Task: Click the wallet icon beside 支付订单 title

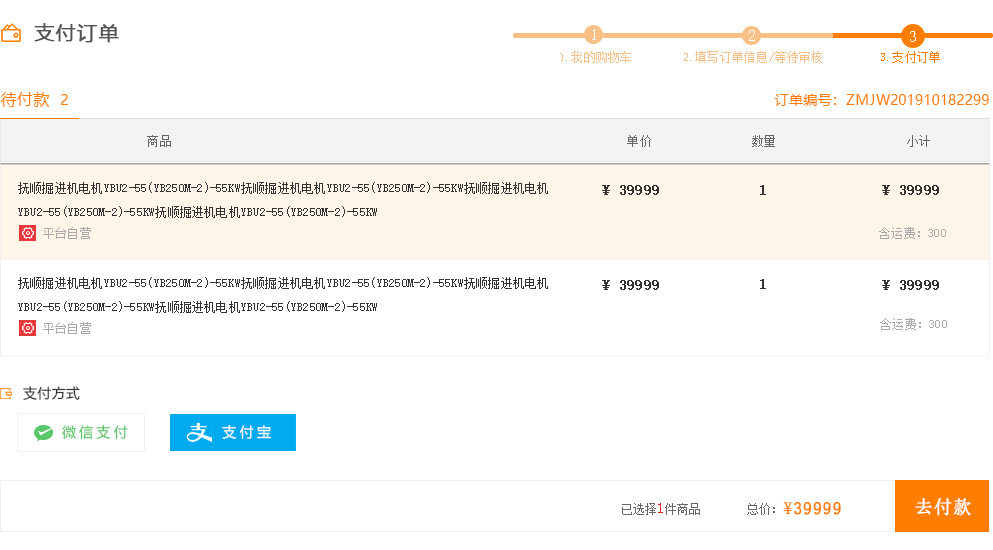Action: (11, 34)
